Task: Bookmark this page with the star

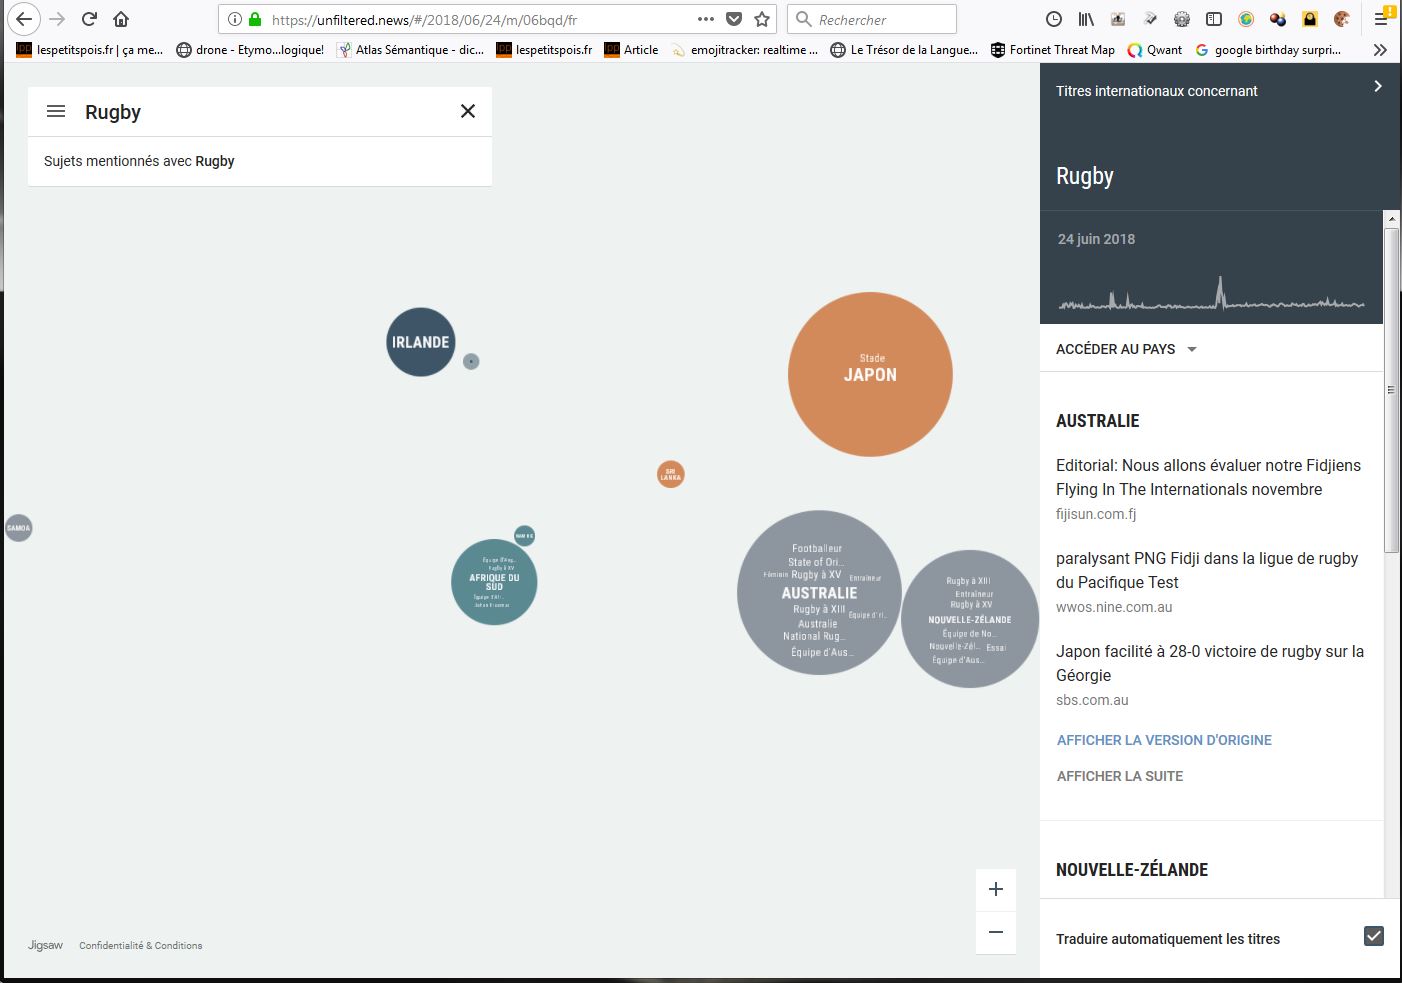Action: click(762, 19)
